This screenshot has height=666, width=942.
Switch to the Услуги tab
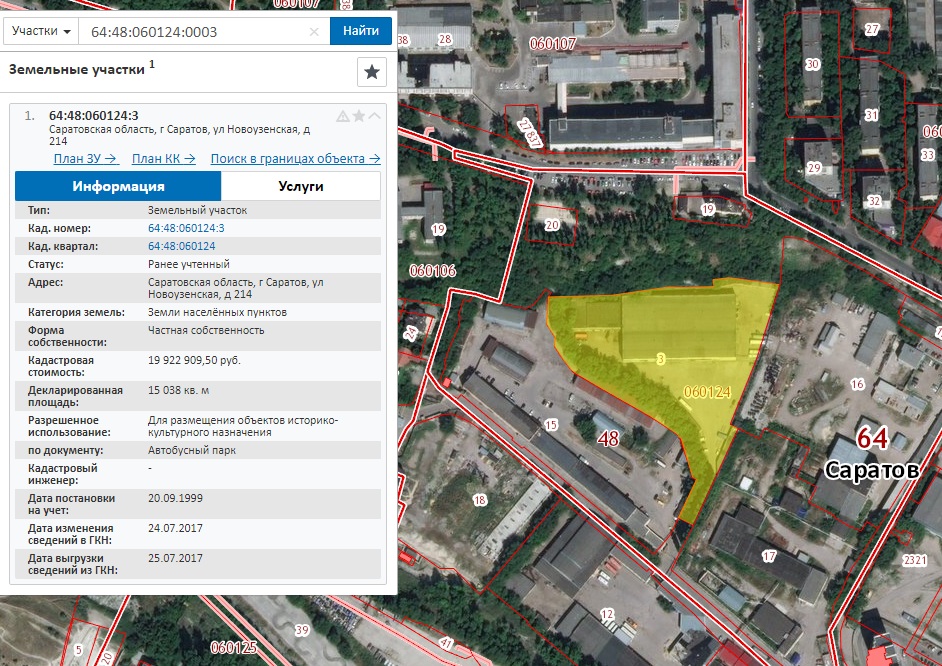[301, 186]
